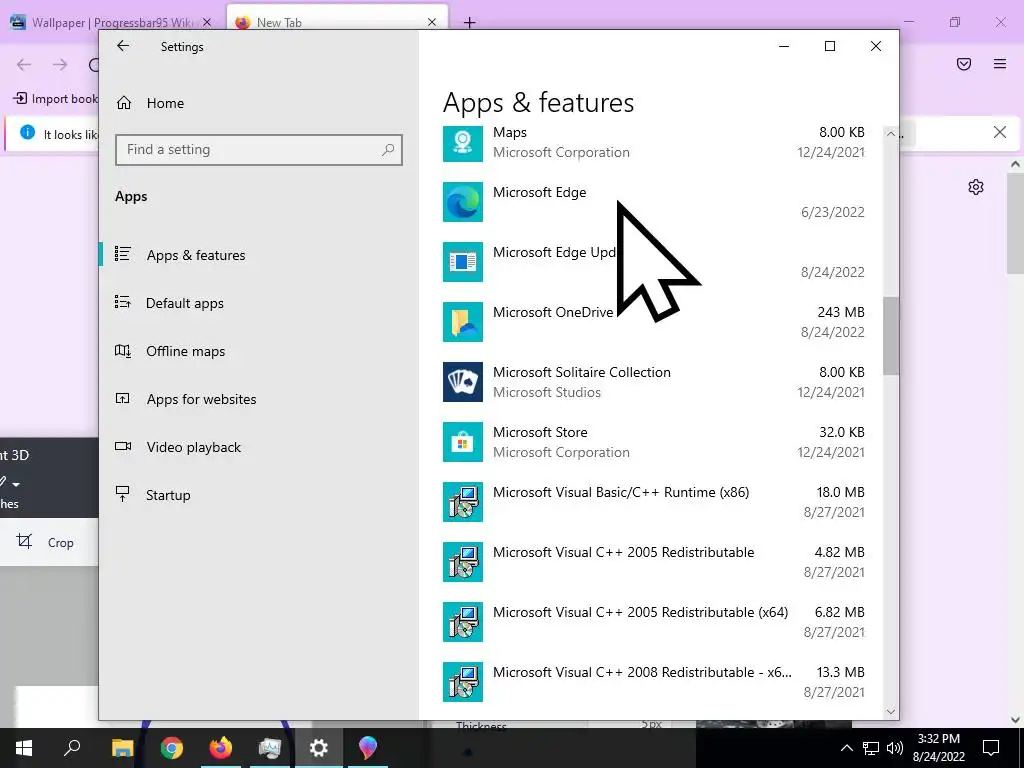The width and height of the screenshot is (1024, 768).
Task: Click the Microsoft Store app icon
Action: click(463, 442)
